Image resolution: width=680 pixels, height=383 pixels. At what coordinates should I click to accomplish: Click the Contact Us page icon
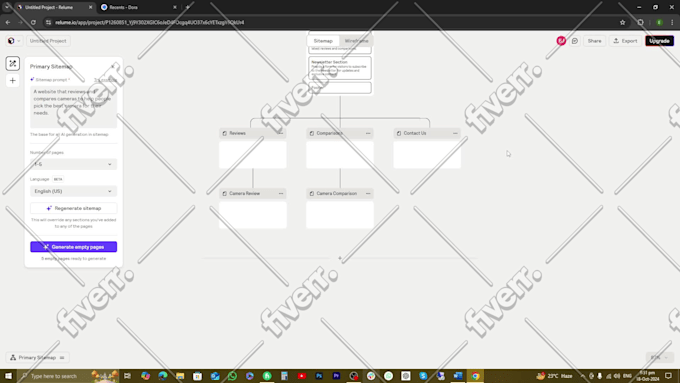399,133
